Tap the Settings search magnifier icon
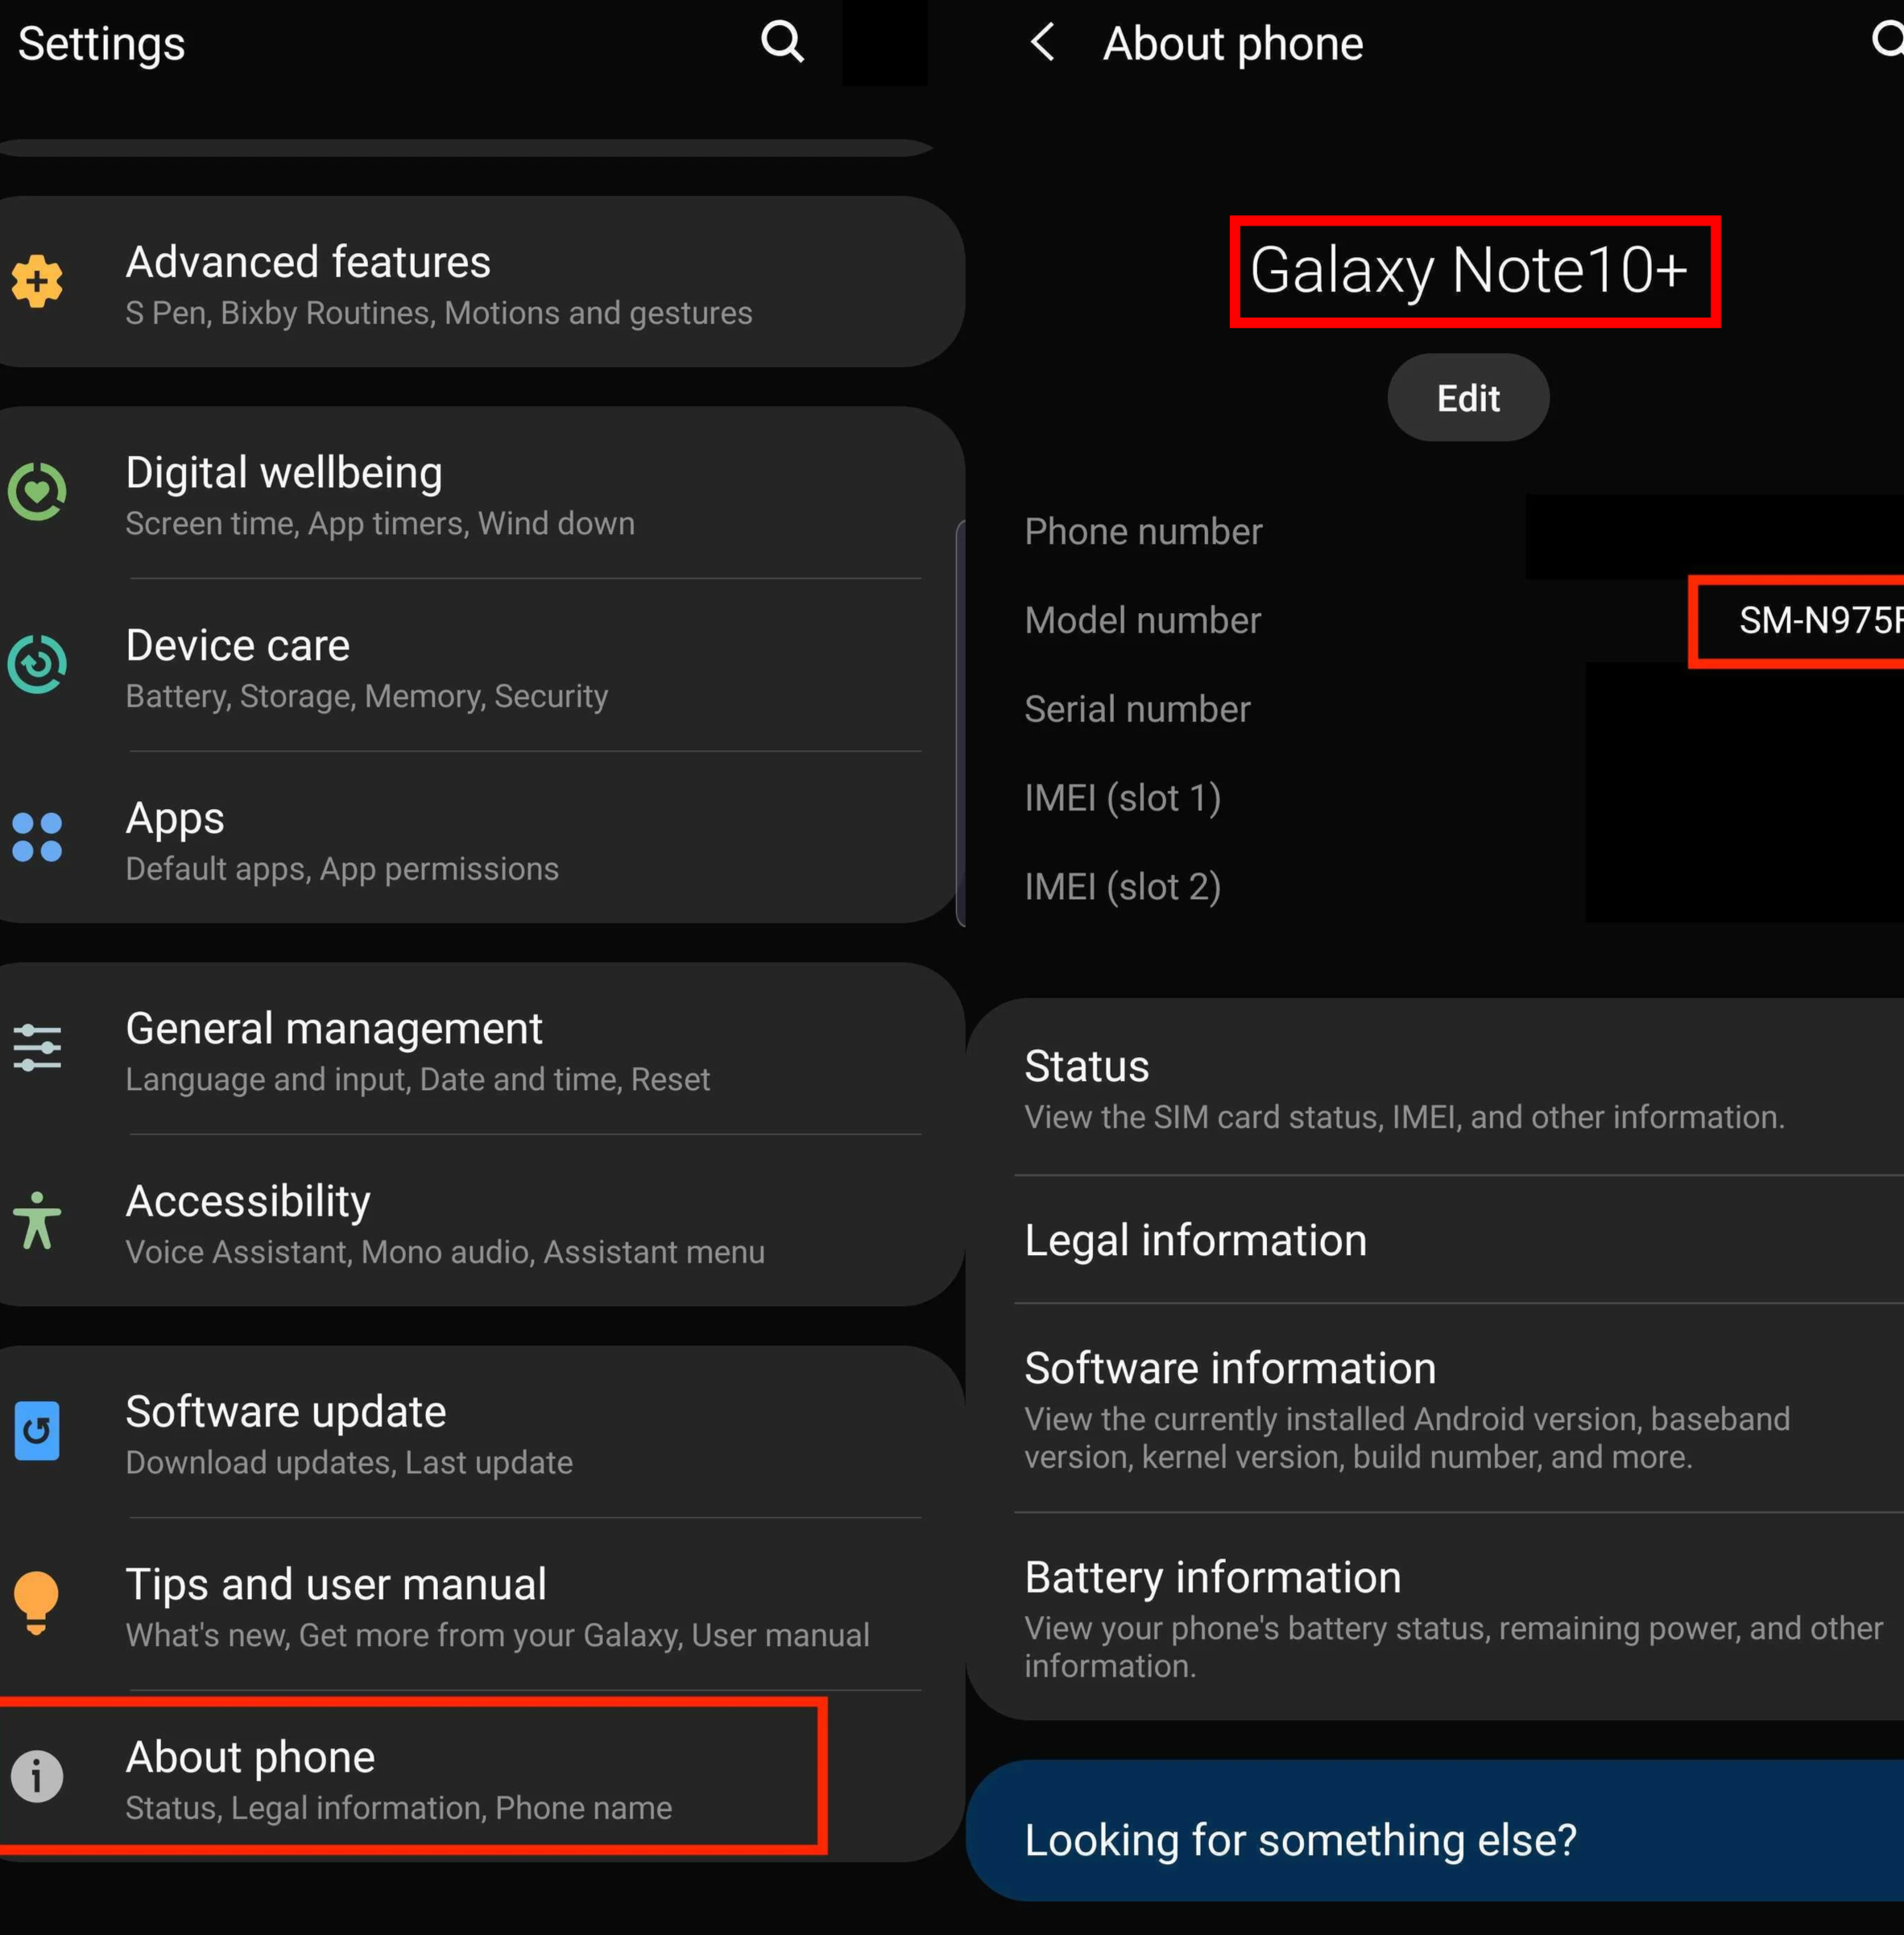This screenshot has height=1935, width=1904. (782, 42)
